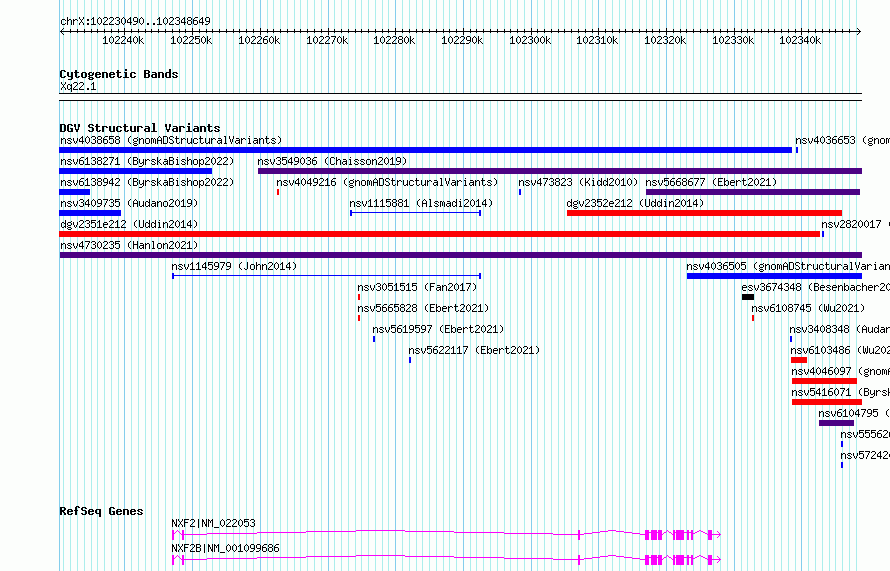Image resolution: width=890 pixels, height=571 pixels.
Task: Click nsv3051515 (Fan2017) label
Action: pos(417,287)
